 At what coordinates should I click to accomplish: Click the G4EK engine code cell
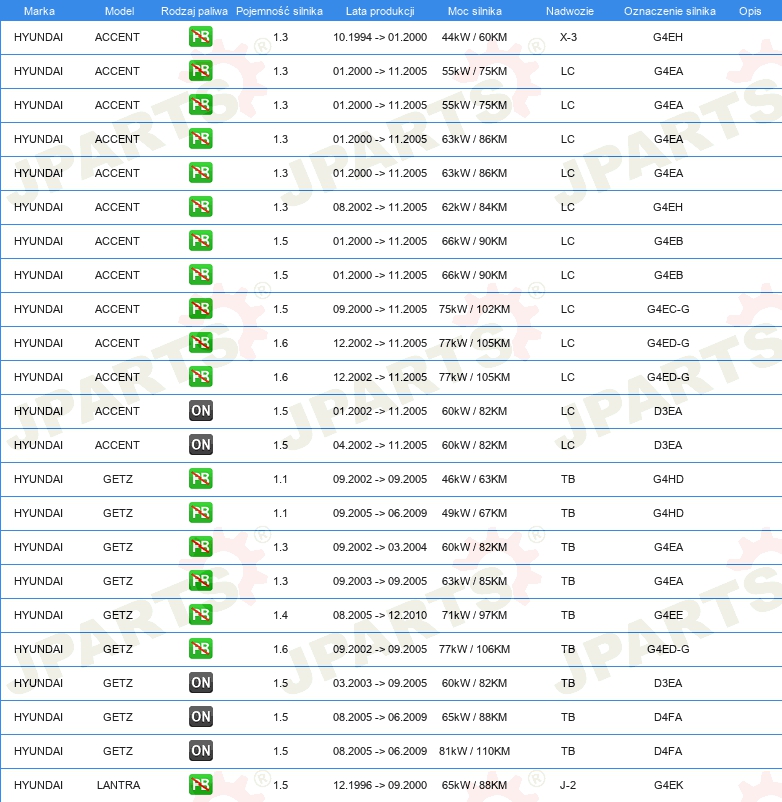tap(668, 785)
